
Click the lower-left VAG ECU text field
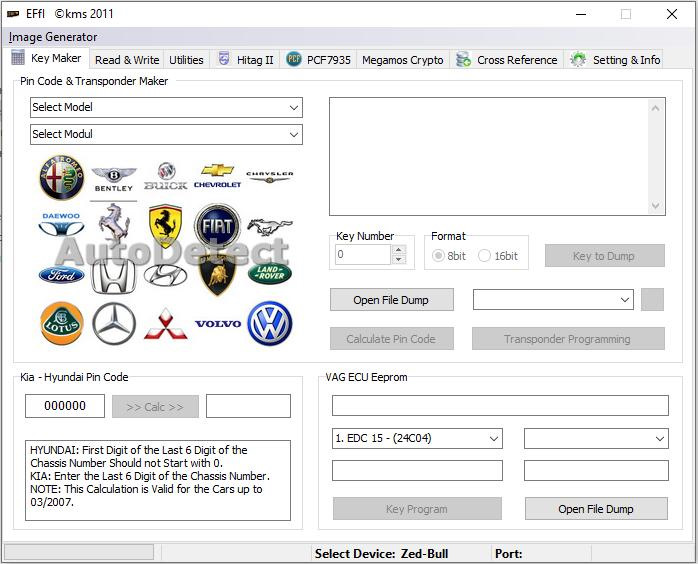[x=417, y=471]
